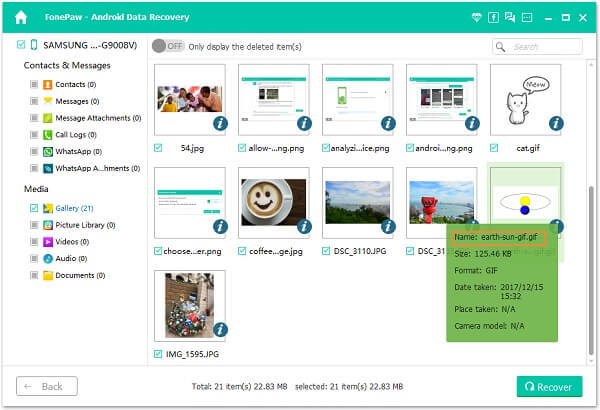Click the Call Logs phone icon
600x410 pixels.
pyautogui.click(x=47, y=135)
